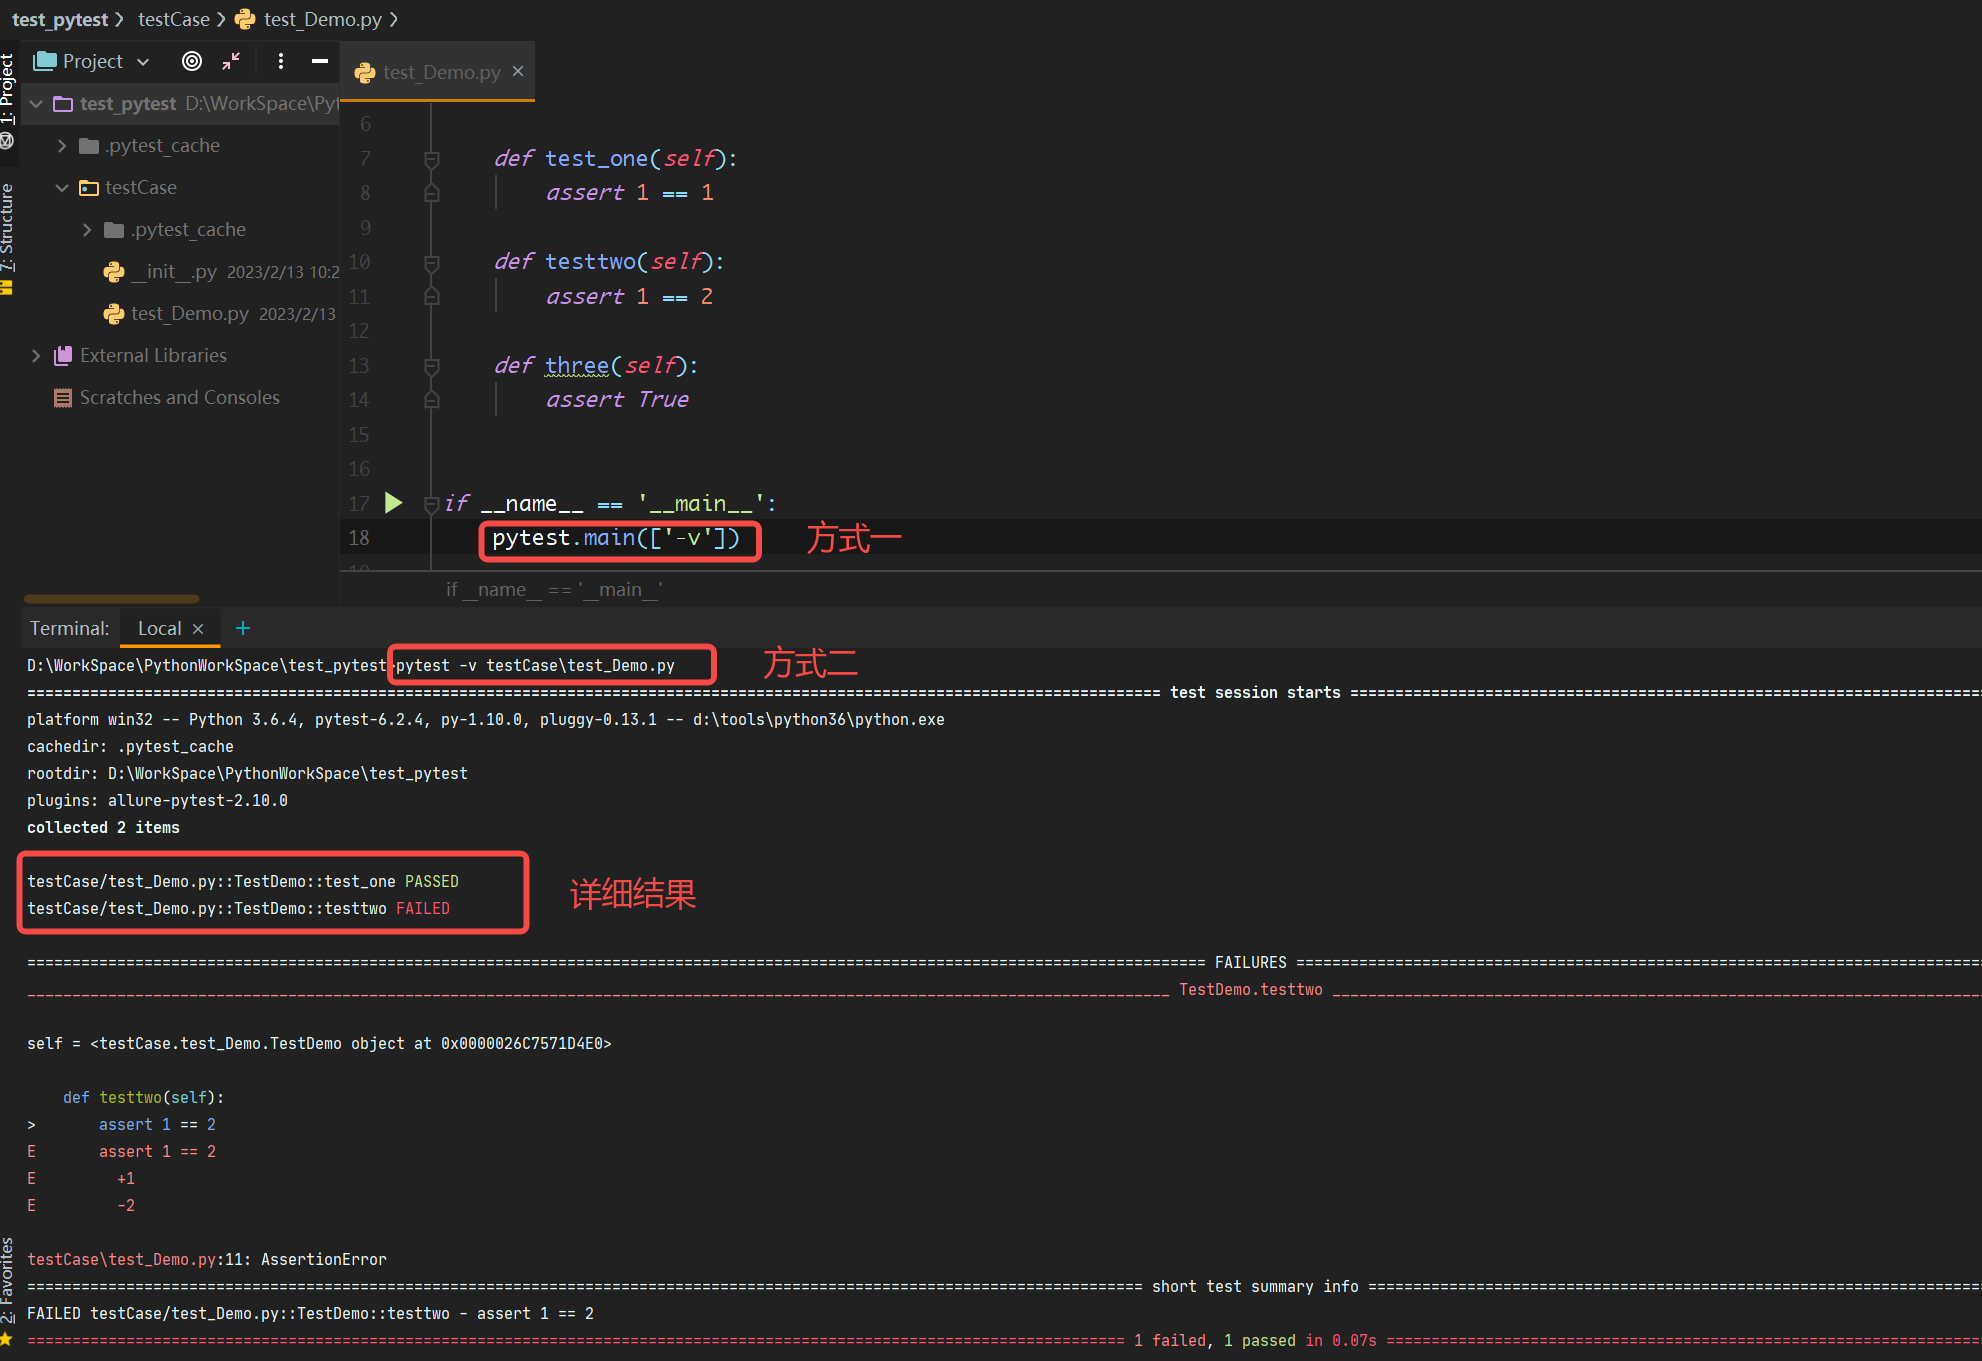Click the Favorites star icon at bottom left

6,1339
